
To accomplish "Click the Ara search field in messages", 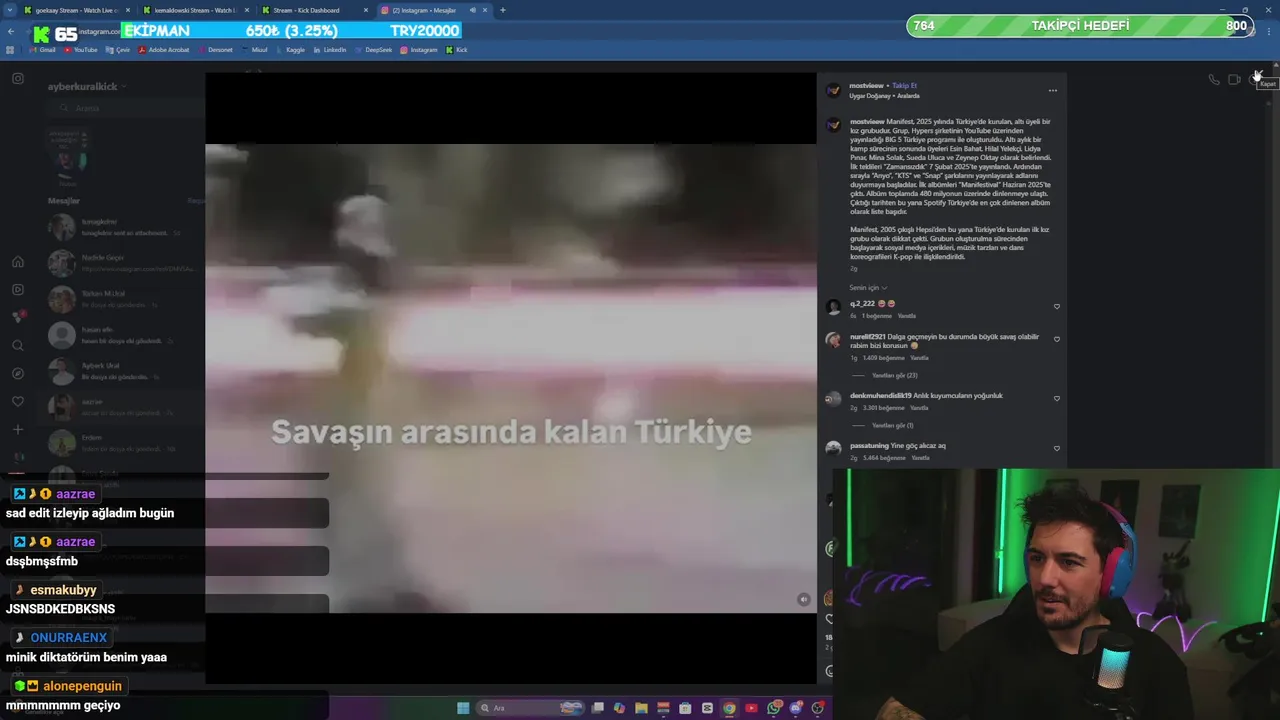I will (125, 108).
